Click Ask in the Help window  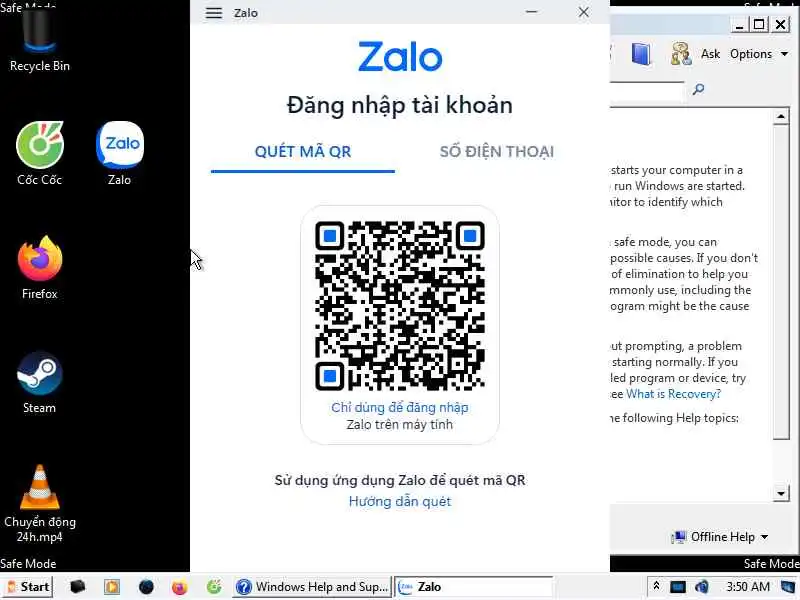pos(710,54)
